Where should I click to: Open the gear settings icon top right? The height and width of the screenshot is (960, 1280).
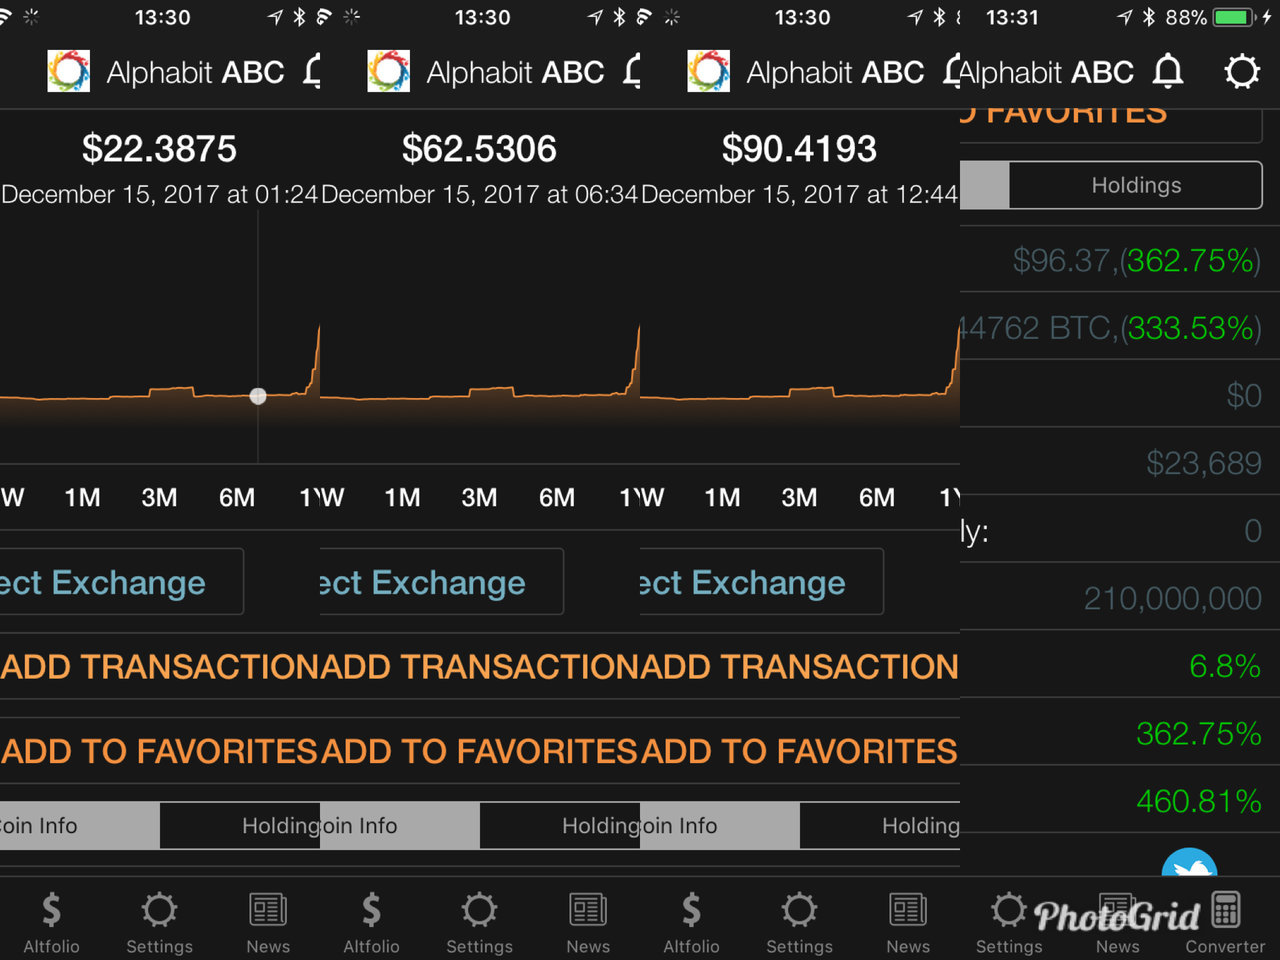click(1241, 72)
